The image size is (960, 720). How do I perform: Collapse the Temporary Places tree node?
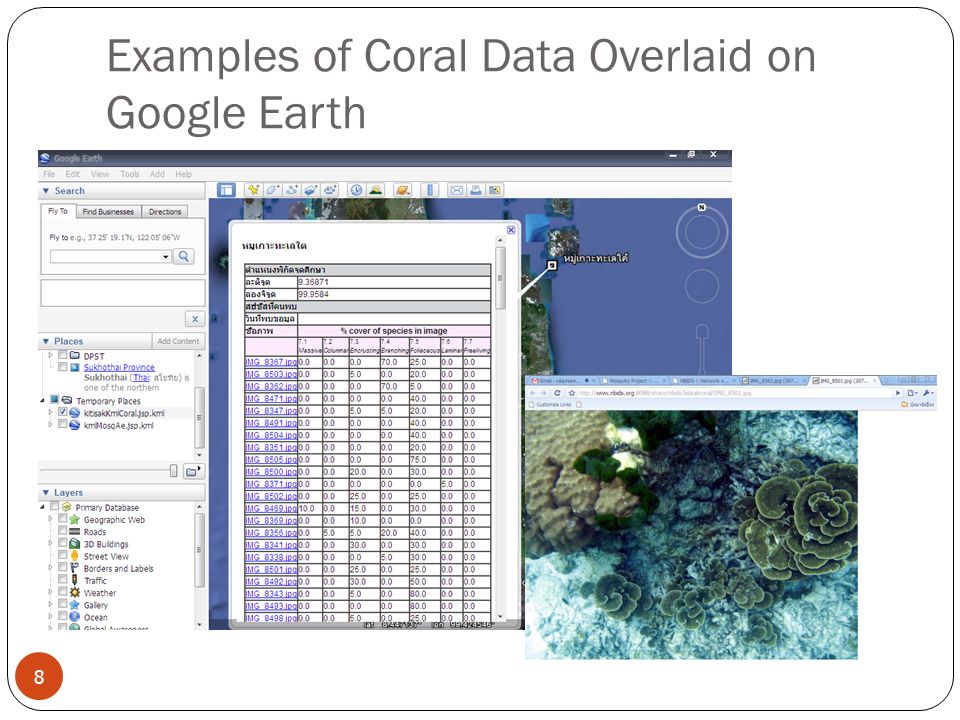pos(42,400)
